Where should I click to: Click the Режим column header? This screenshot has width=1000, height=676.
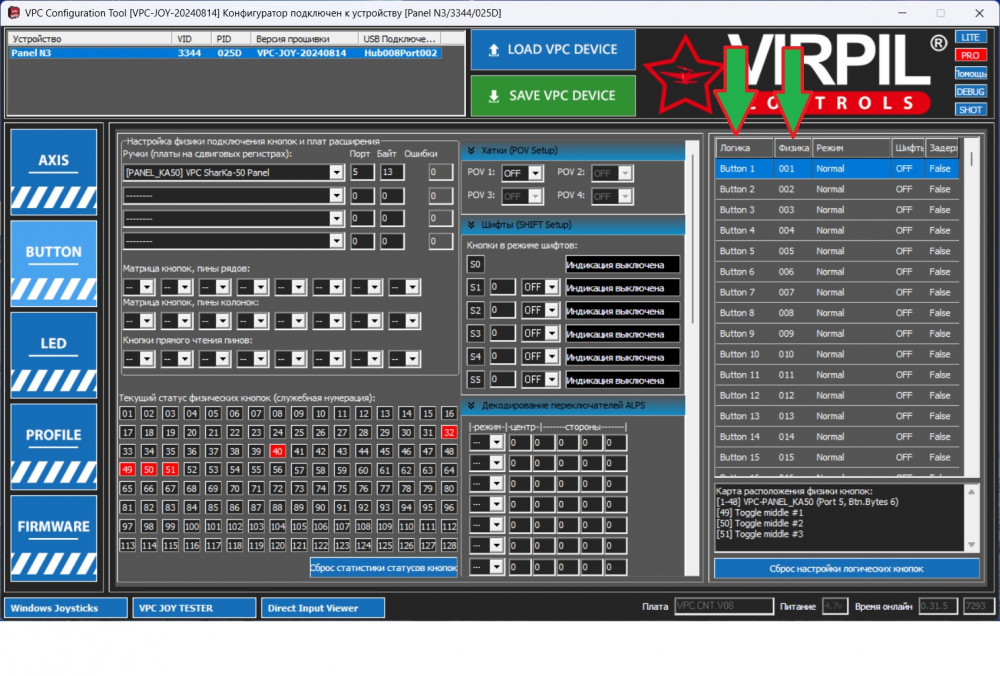(851, 148)
